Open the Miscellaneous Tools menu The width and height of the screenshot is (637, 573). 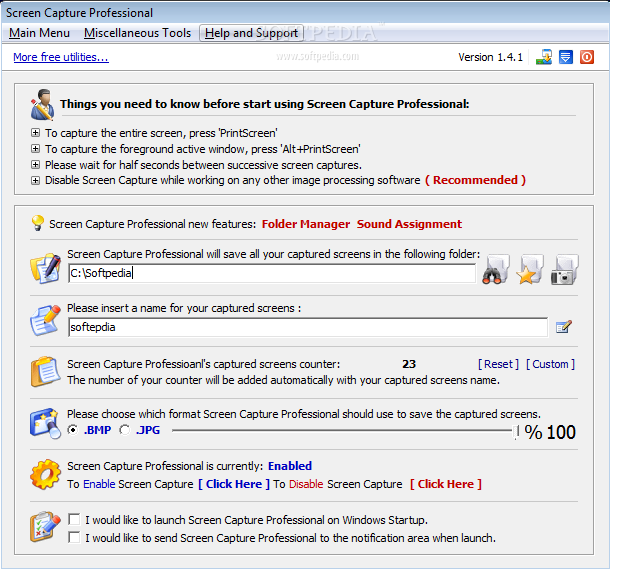point(137,33)
